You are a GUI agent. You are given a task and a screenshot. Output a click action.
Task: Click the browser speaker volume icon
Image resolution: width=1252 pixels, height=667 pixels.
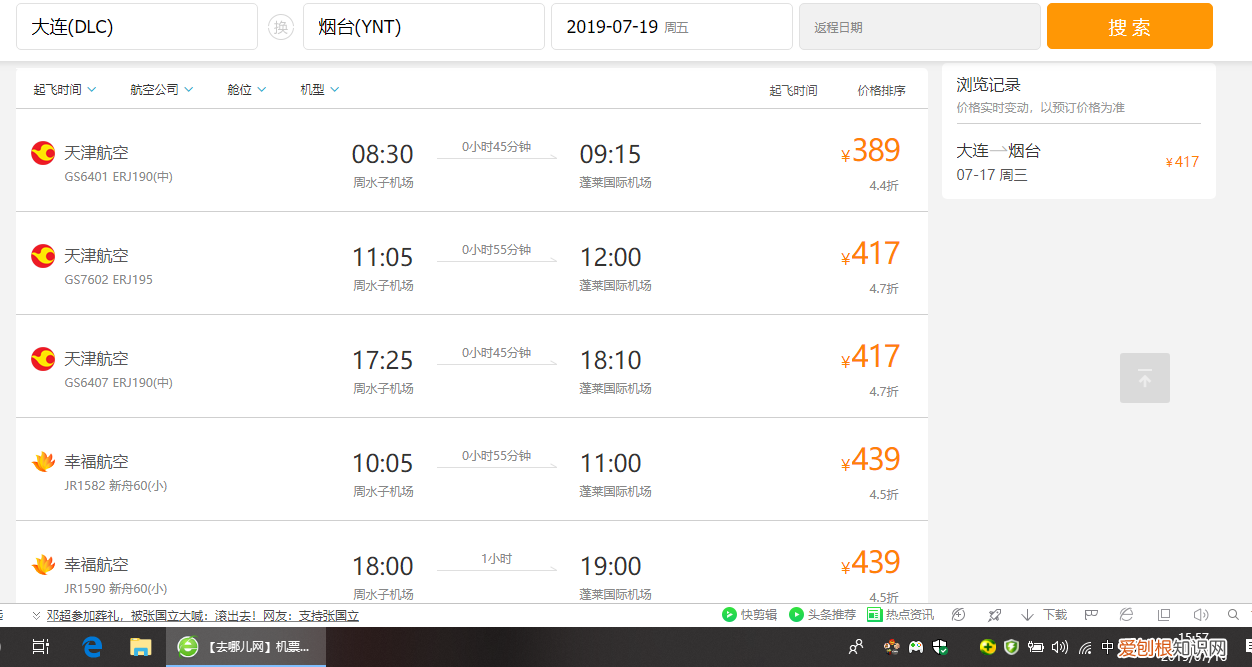coord(1201,615)
